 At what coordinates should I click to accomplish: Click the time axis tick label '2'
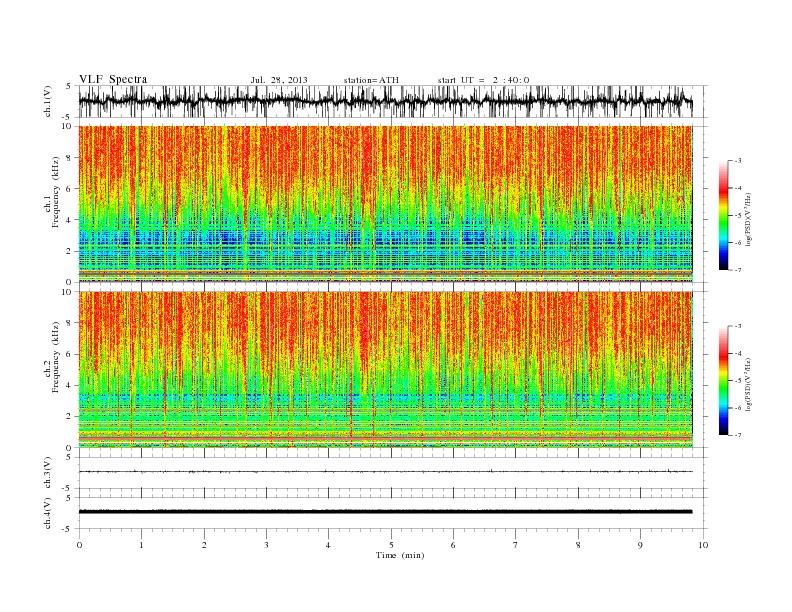point(204,545)
